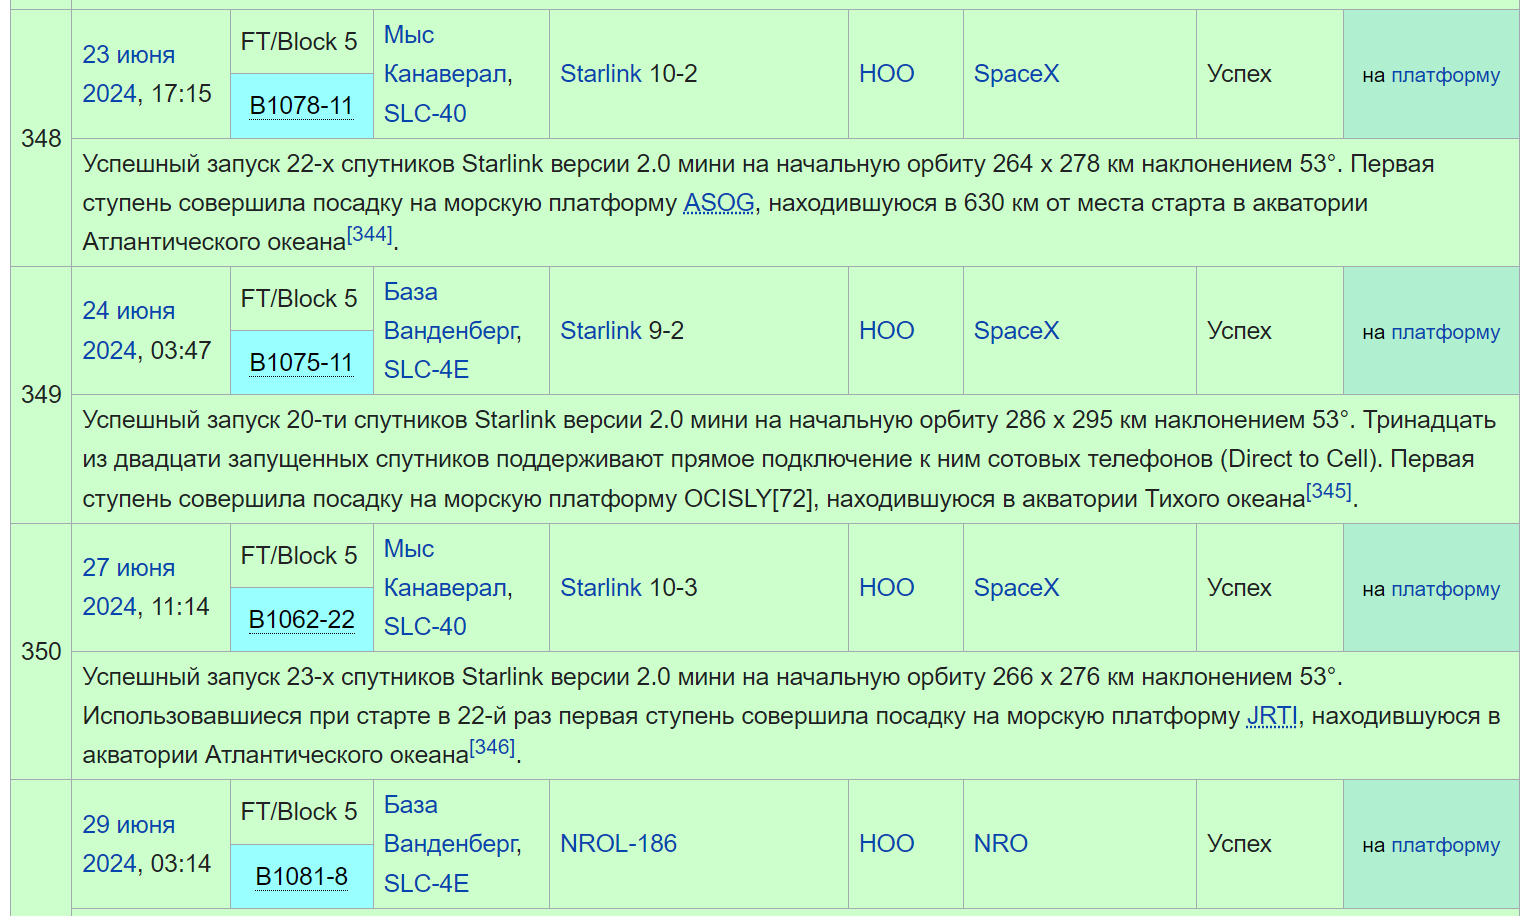Open the '23 июня' date link

[128, 55]
